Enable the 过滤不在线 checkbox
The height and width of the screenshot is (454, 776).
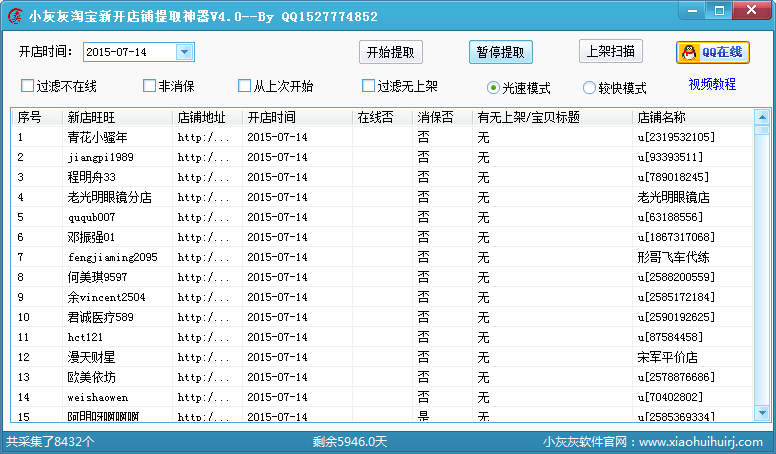(x=28, y=86)
